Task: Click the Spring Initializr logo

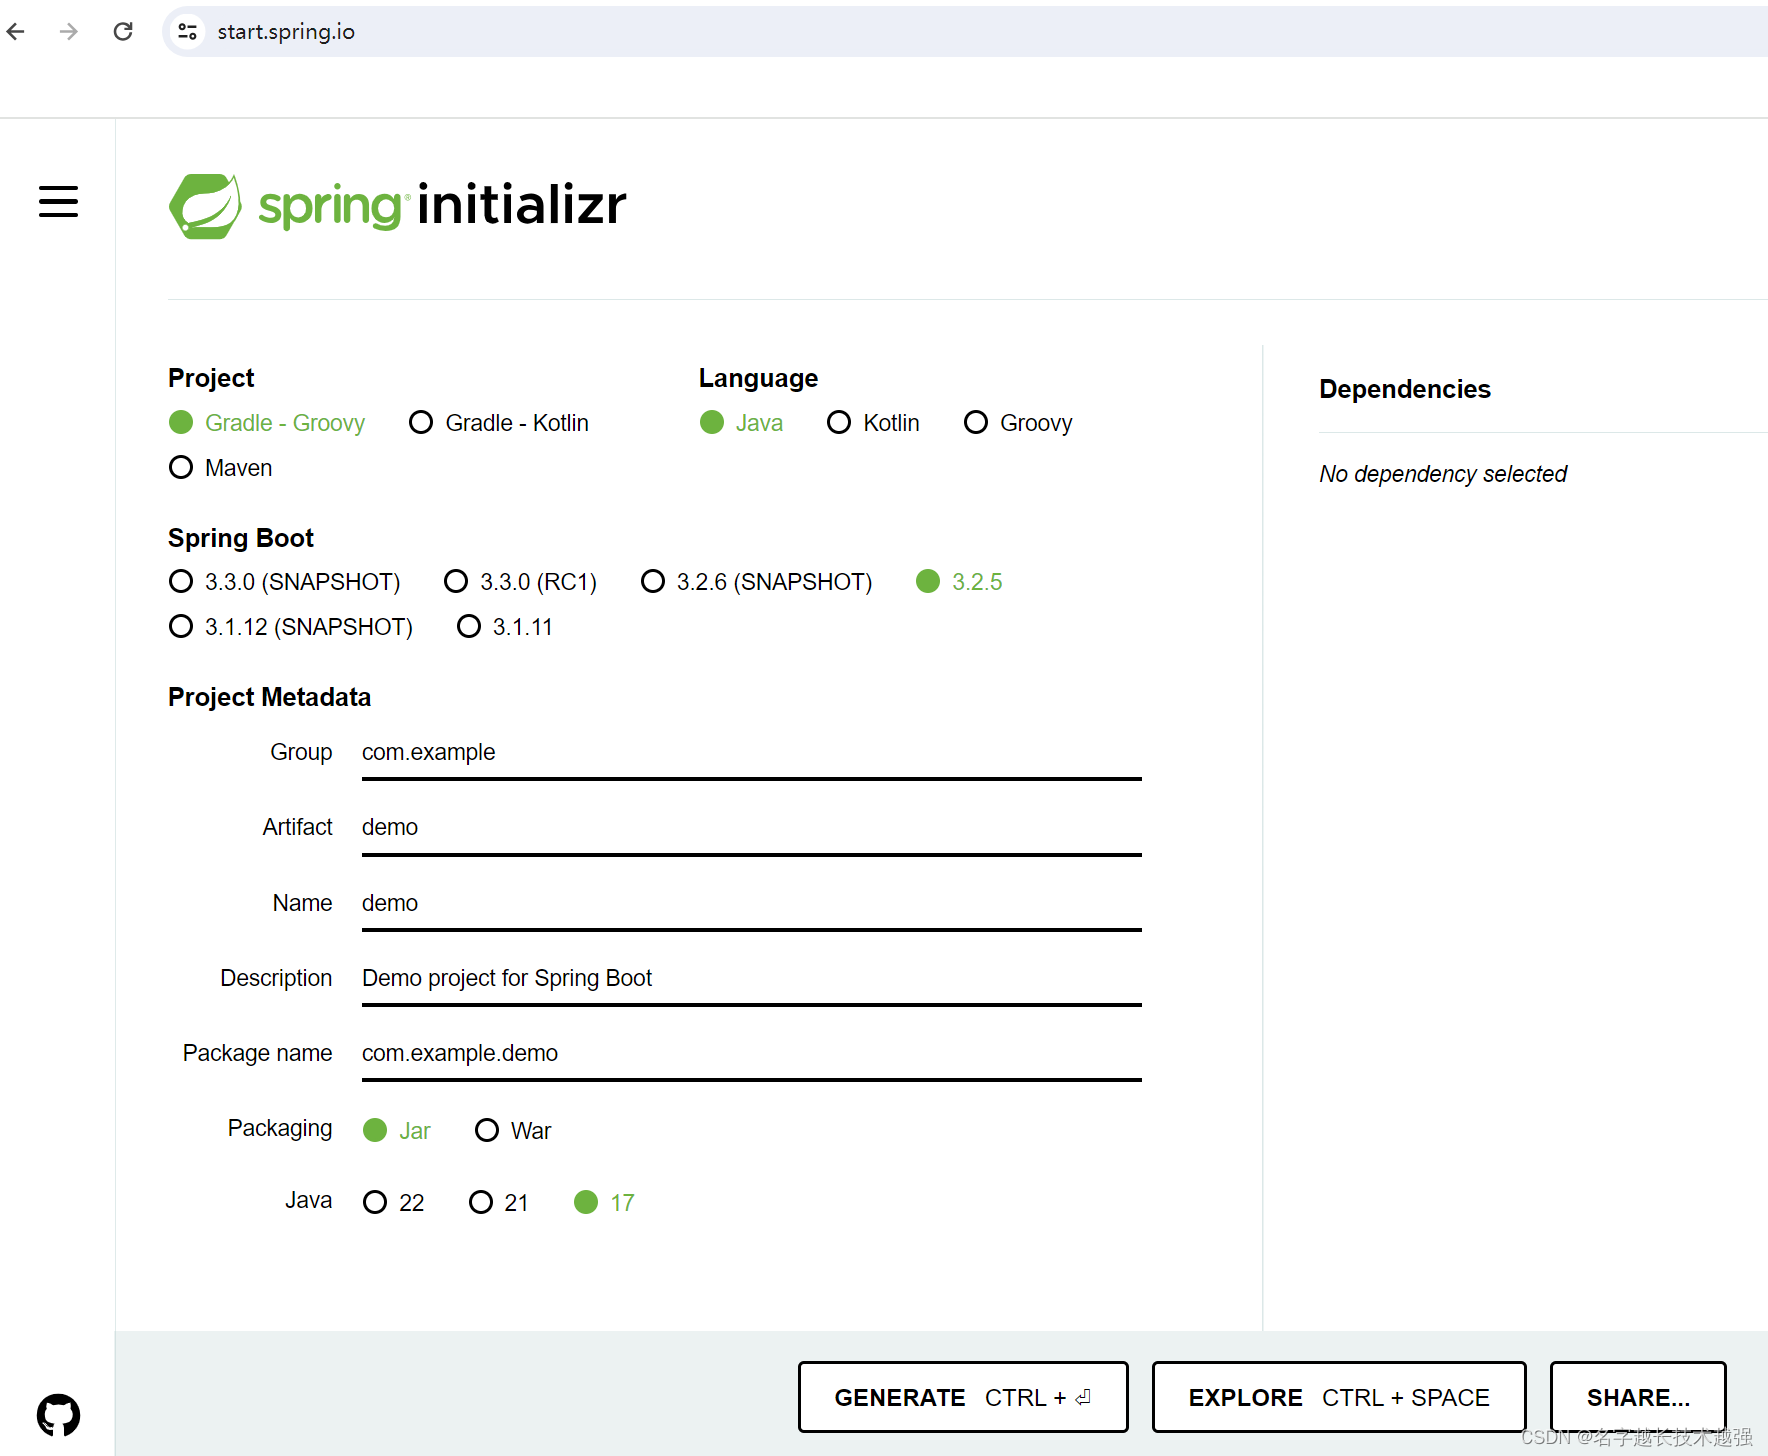Action: [x=398, y=206]
